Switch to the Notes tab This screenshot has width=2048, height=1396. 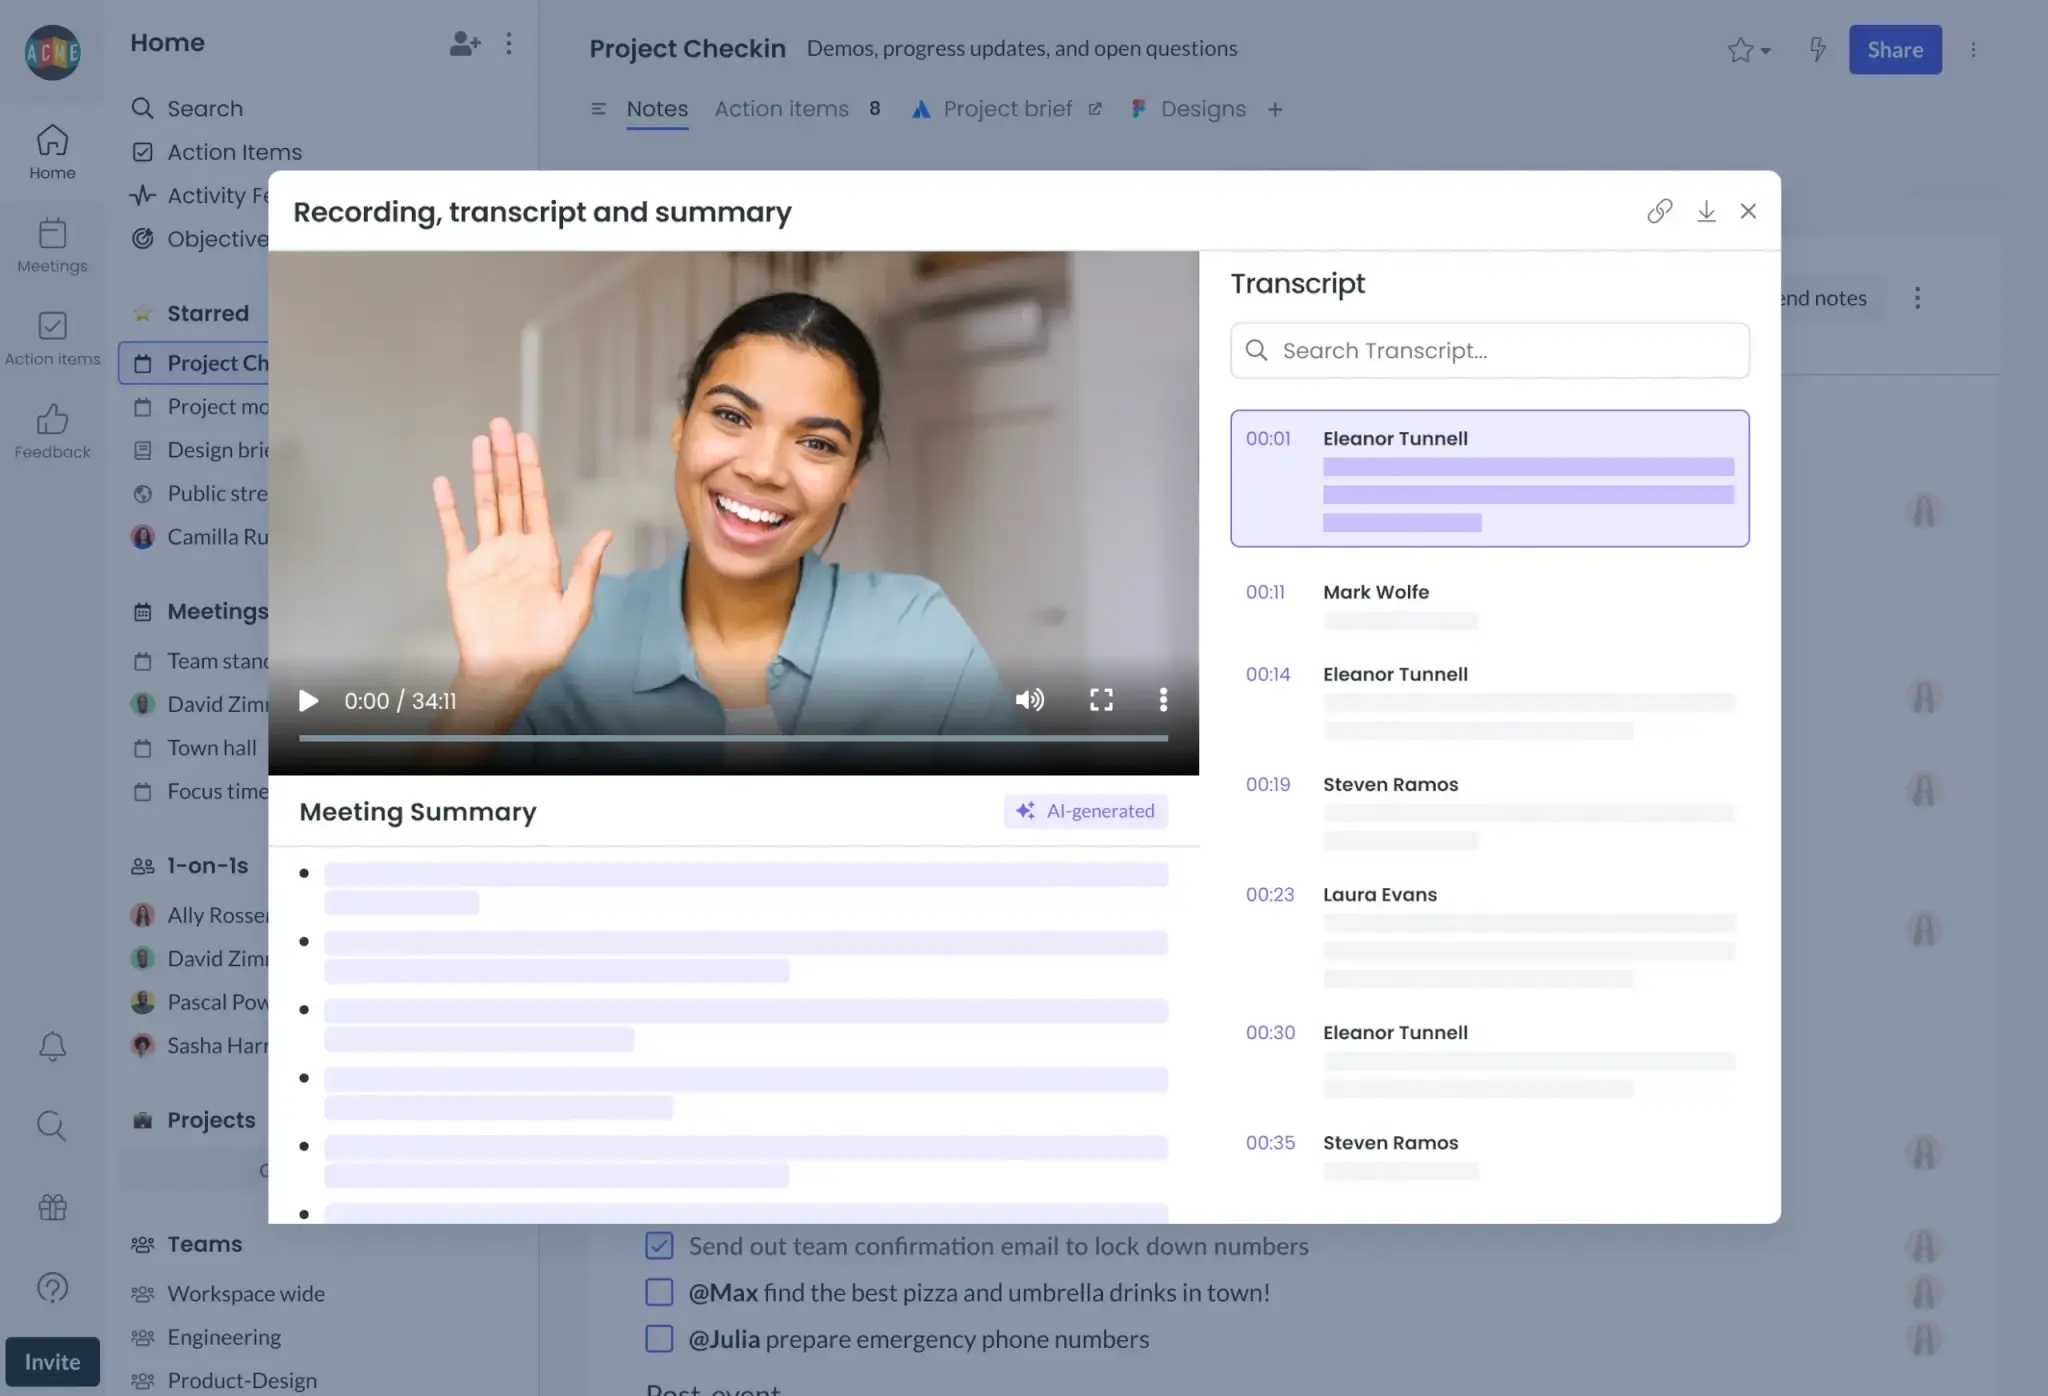pyautogui.click(x=657, y=109)
